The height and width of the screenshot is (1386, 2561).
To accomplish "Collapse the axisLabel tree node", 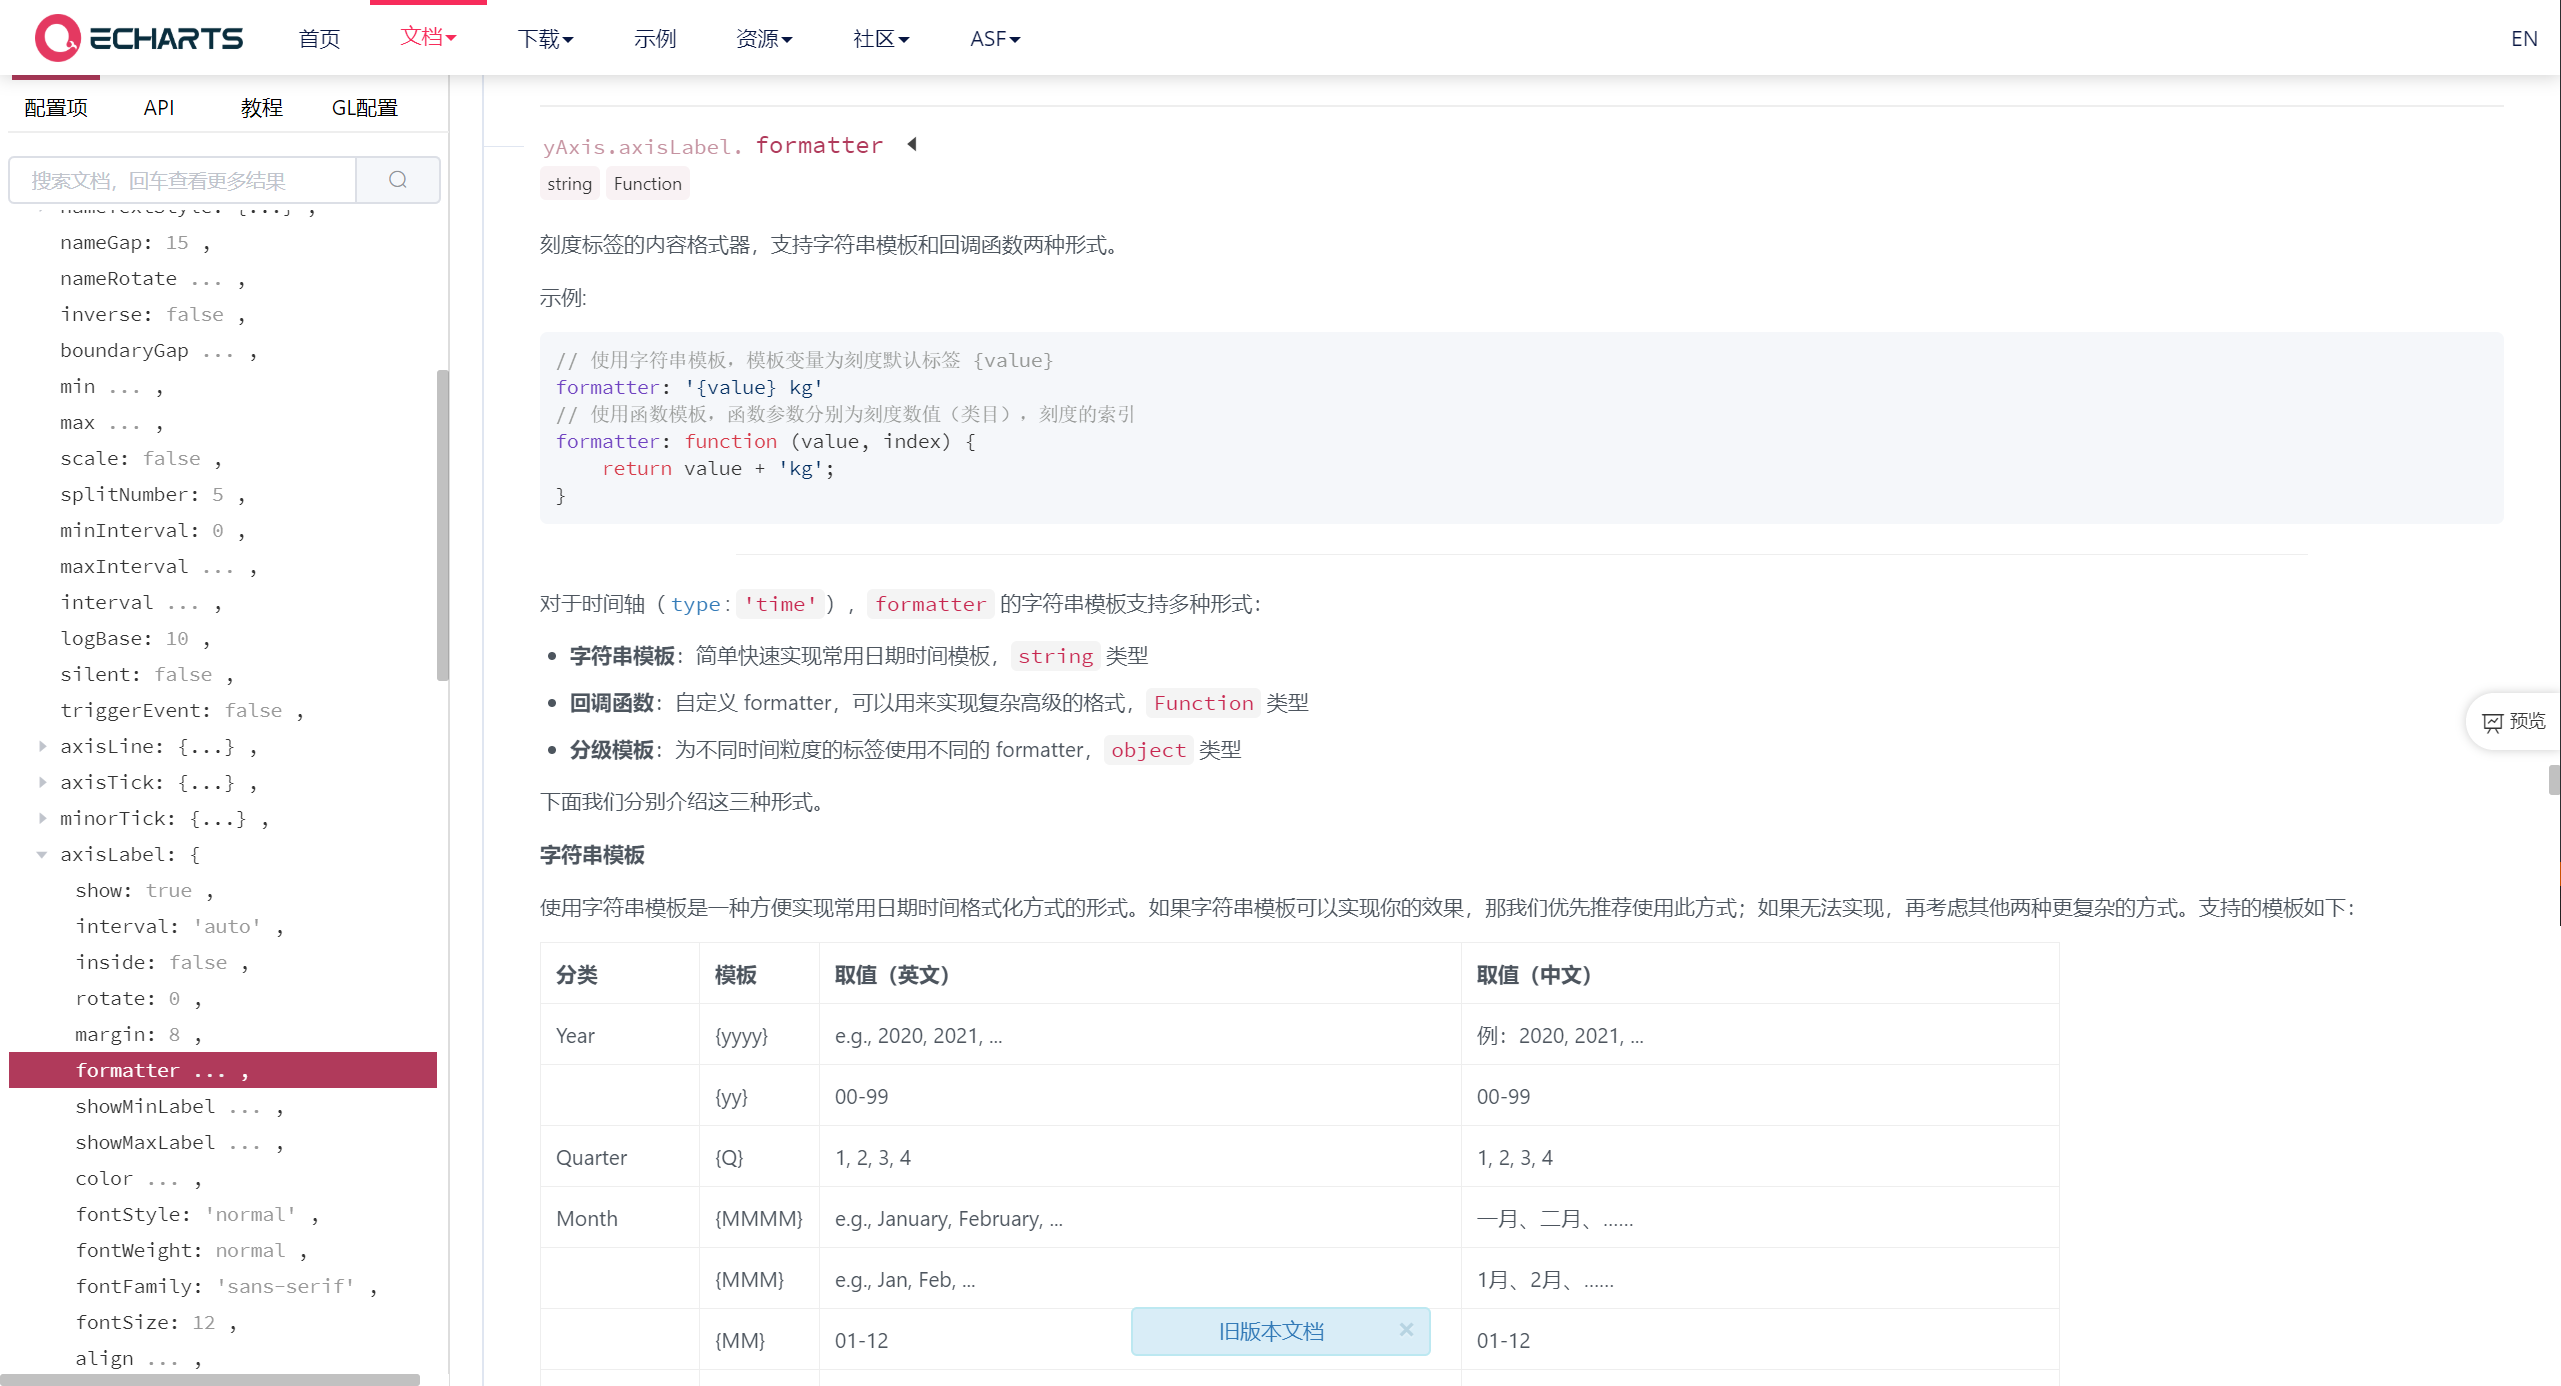I will click(x=42, y=854).
